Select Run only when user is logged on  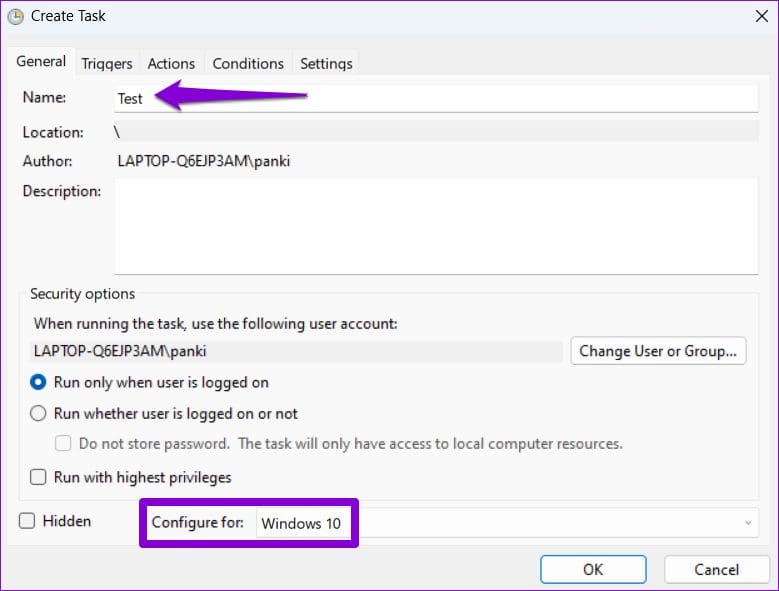pos(39,382)
